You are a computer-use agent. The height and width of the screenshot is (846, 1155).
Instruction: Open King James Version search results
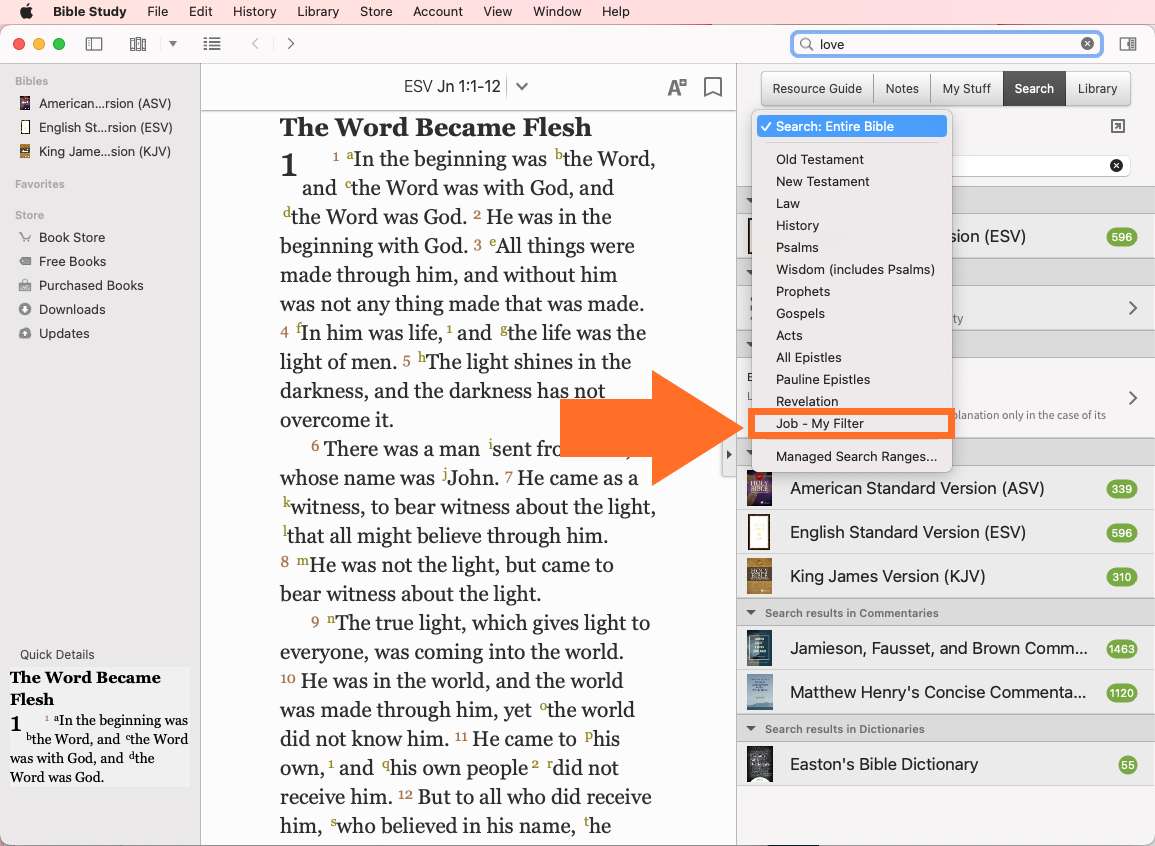tap(886, 576)
